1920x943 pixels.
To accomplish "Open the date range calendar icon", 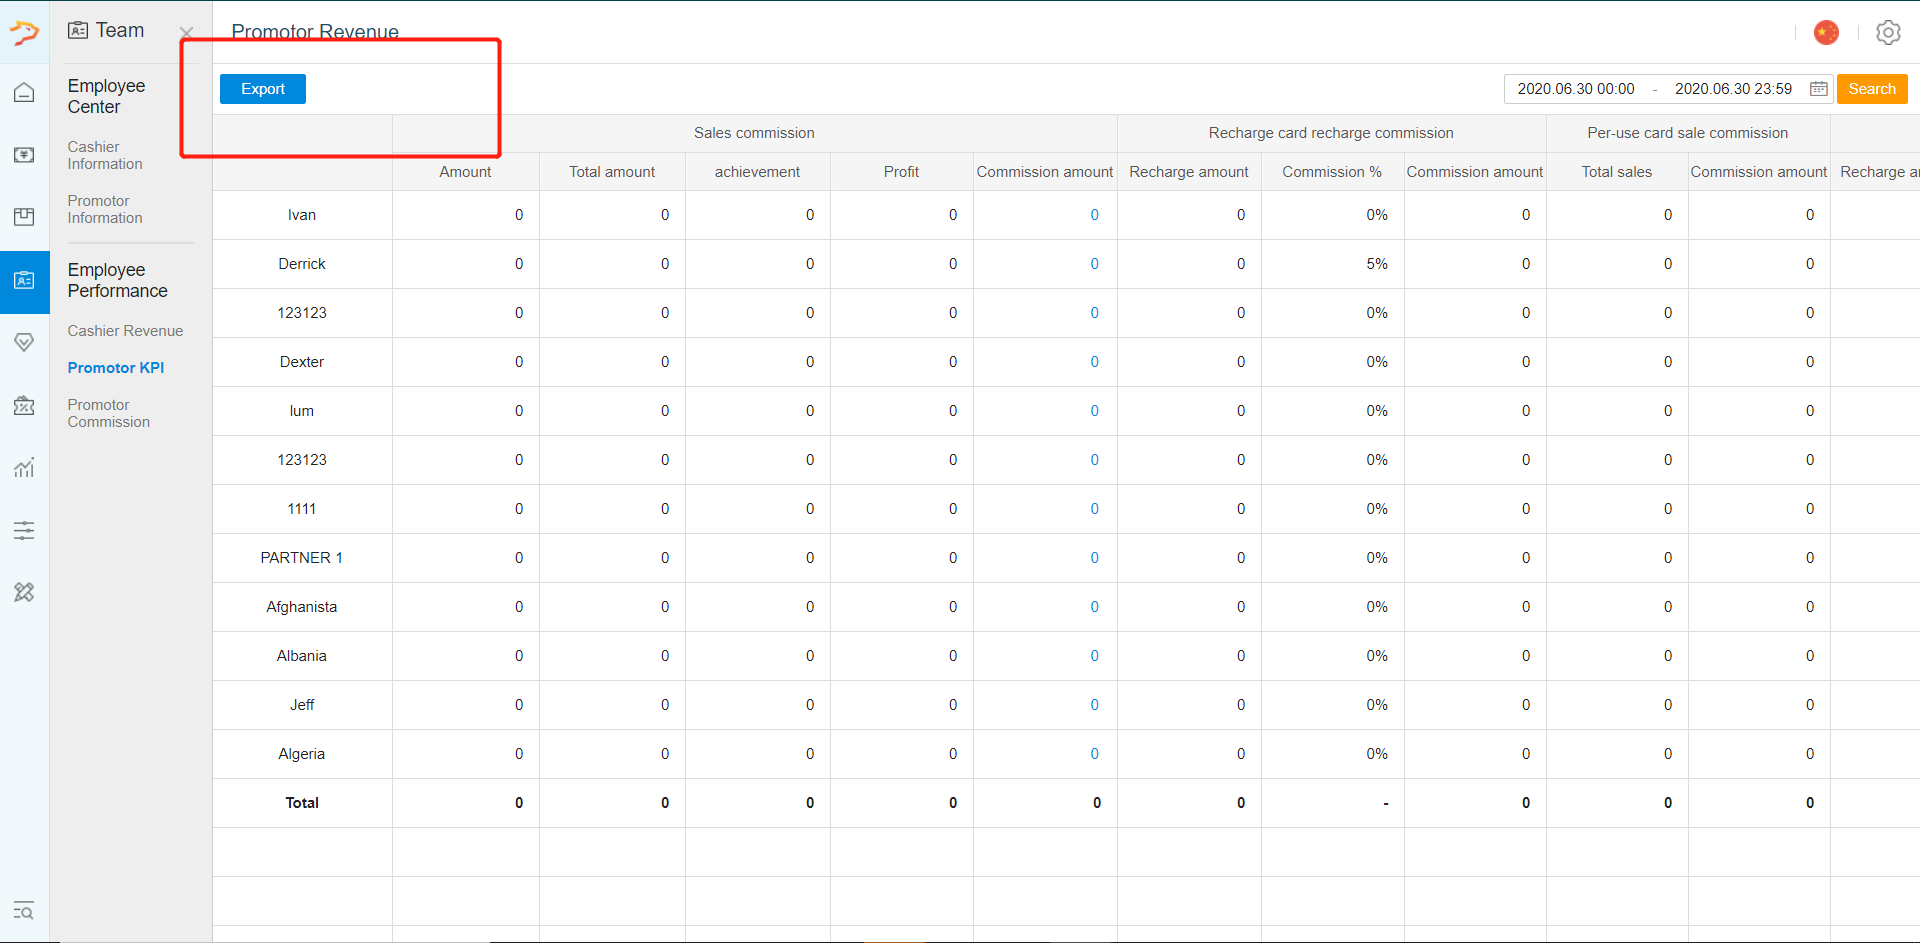I will point(1819,89).
